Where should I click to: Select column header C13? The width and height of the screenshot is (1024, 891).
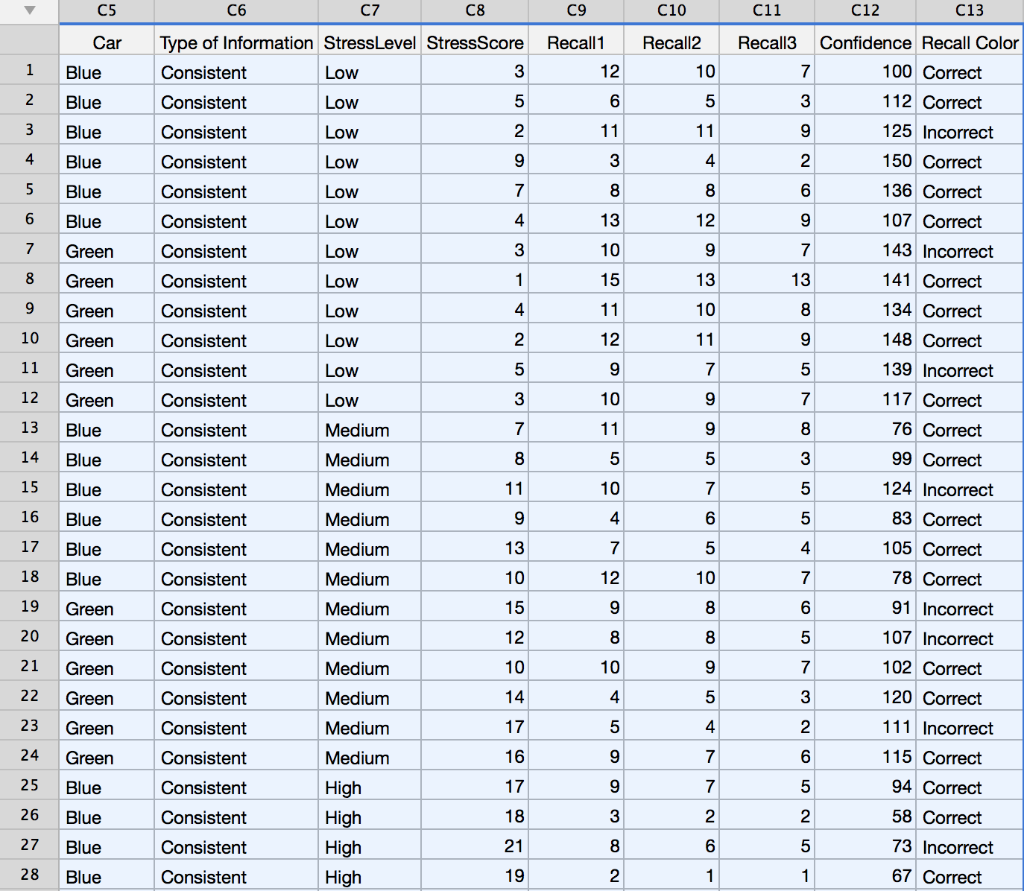coord(969,11)
